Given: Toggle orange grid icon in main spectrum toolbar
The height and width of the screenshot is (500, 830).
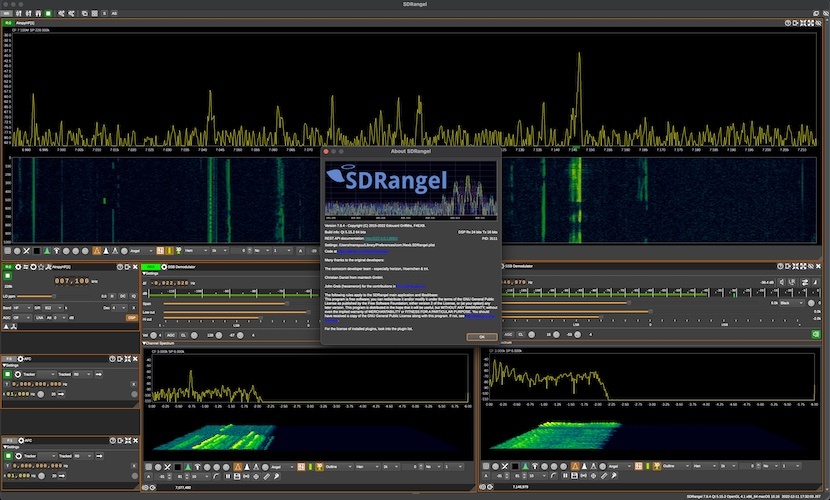Looking at the screenshot, I should point(160,251).
